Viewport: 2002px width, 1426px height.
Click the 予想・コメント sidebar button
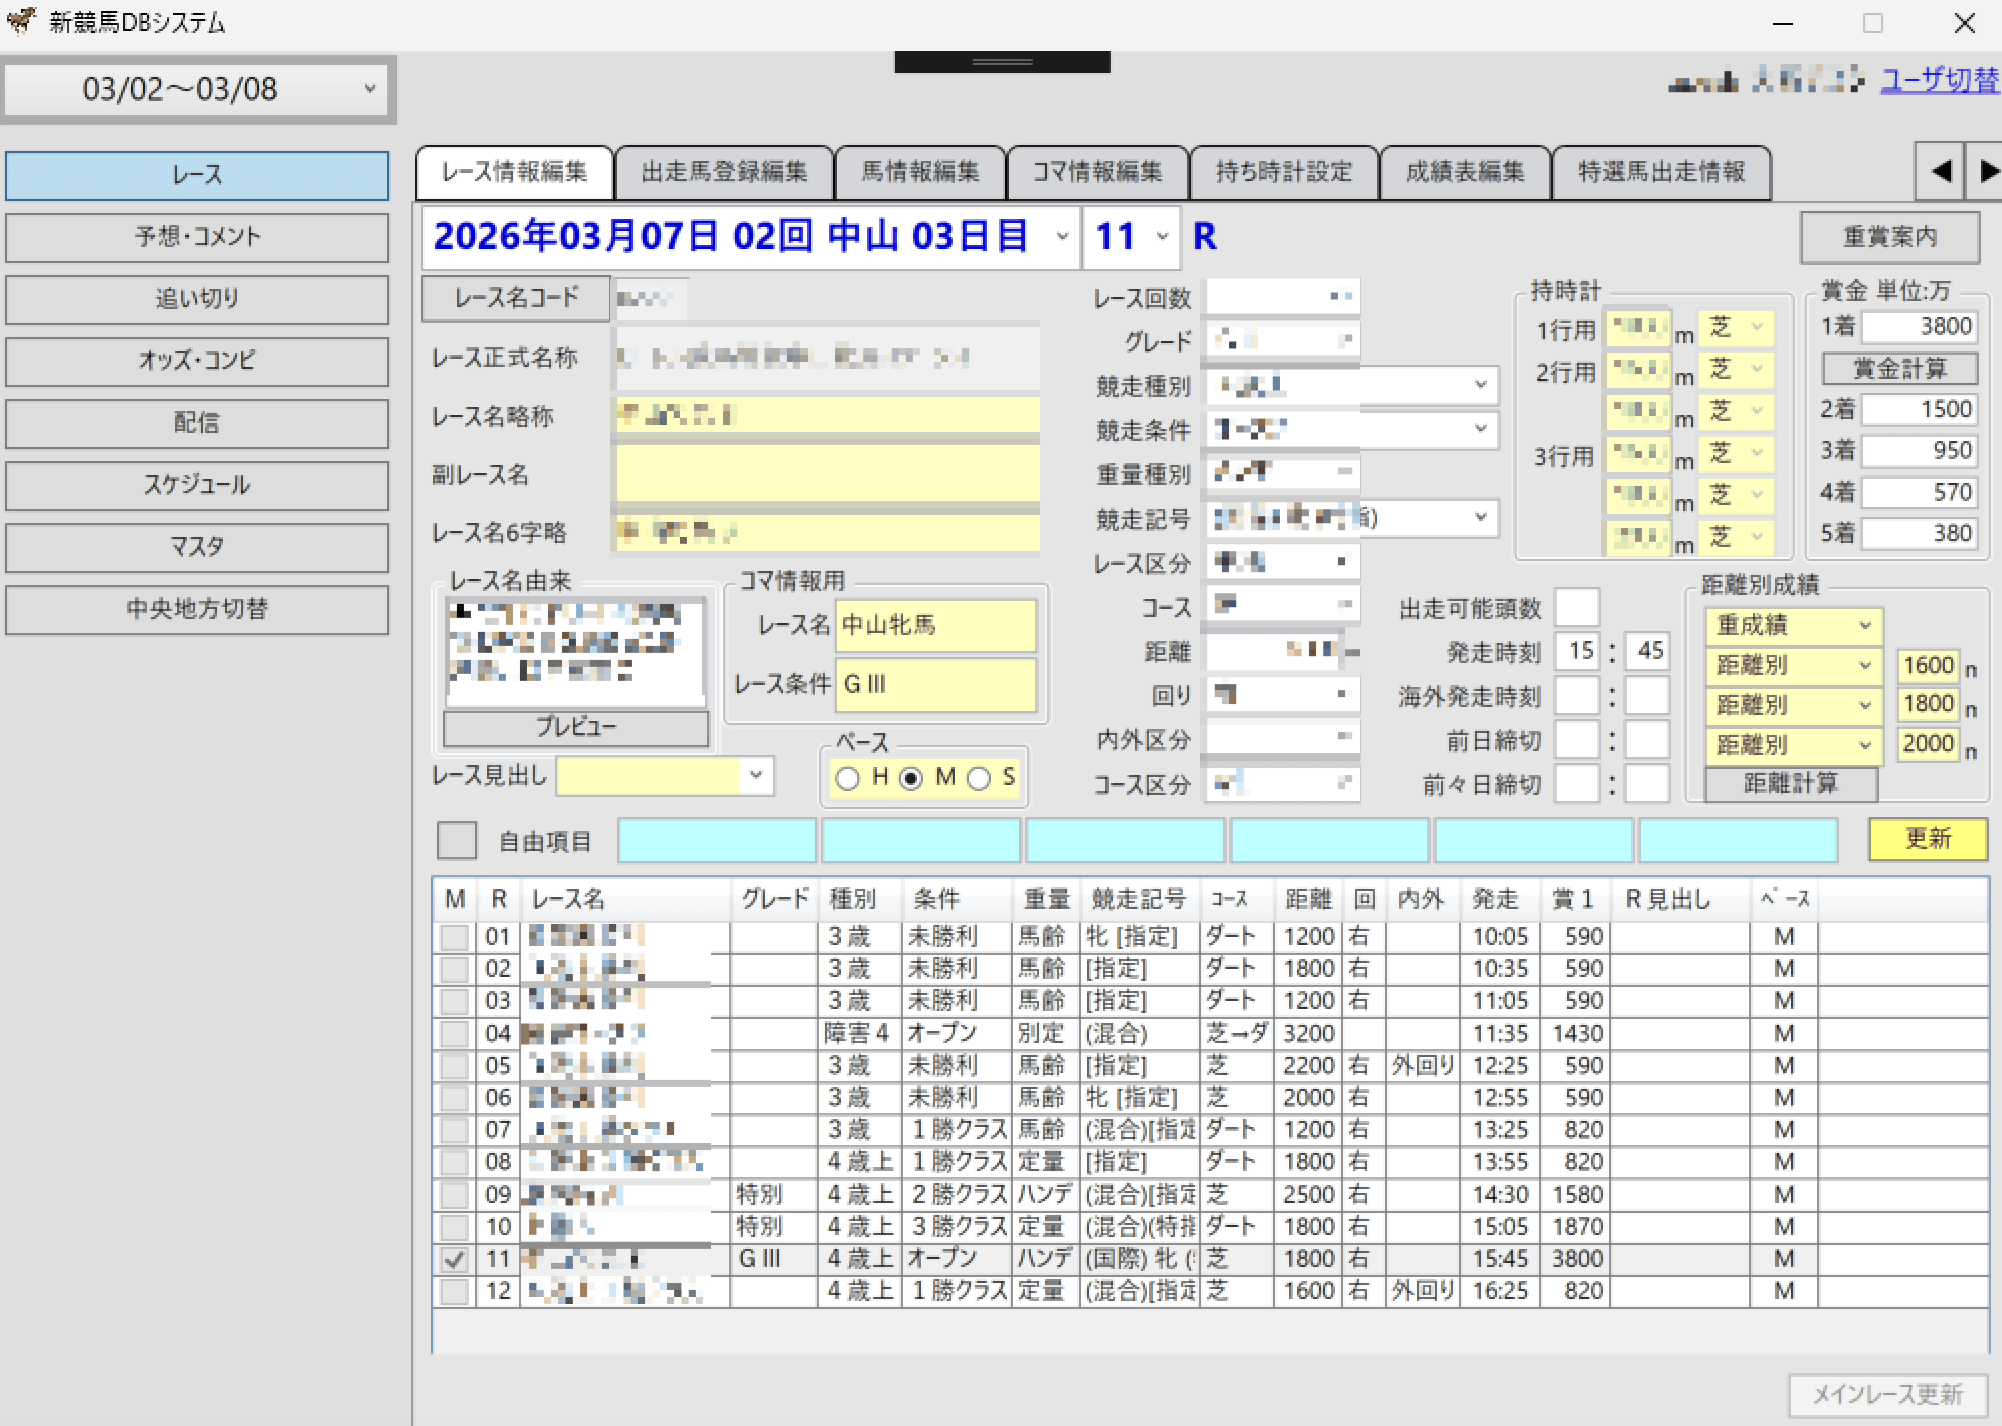197,237
